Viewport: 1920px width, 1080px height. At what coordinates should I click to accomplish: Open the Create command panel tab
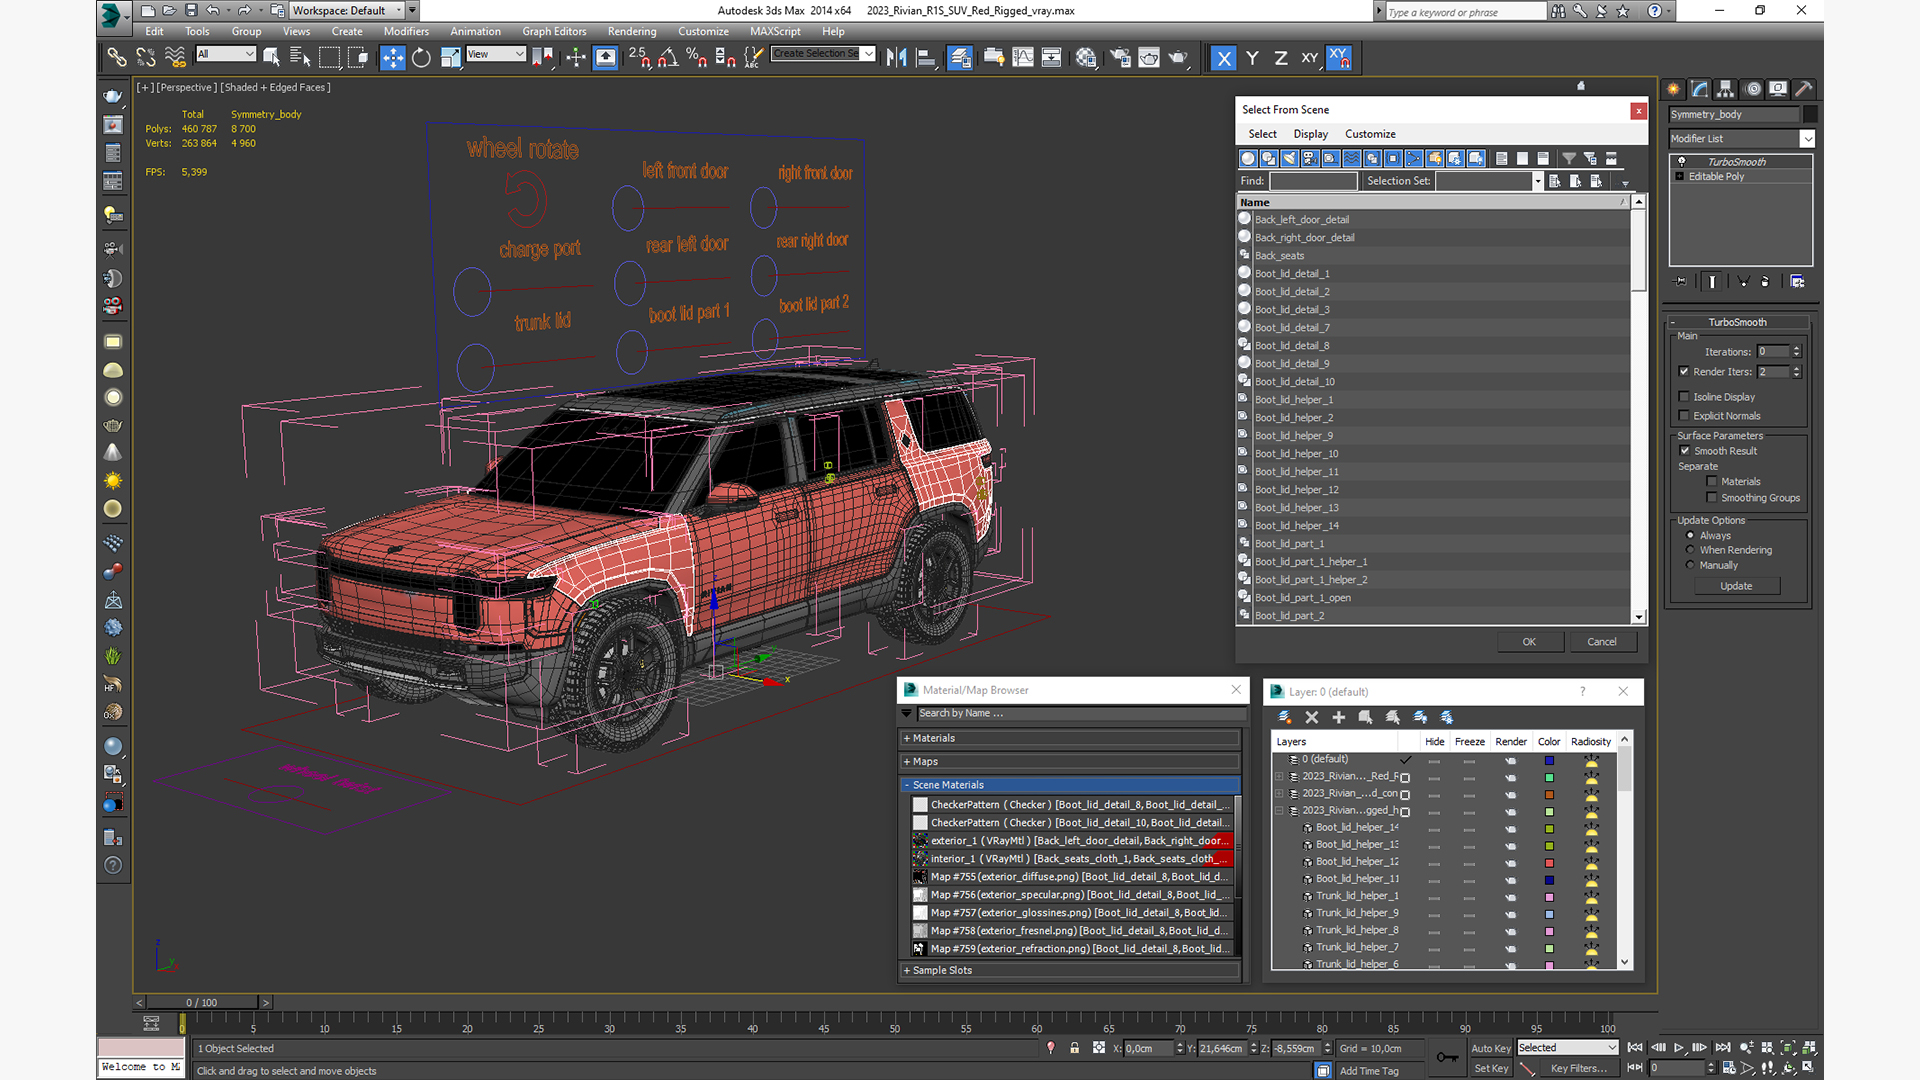pos(1673,89)
